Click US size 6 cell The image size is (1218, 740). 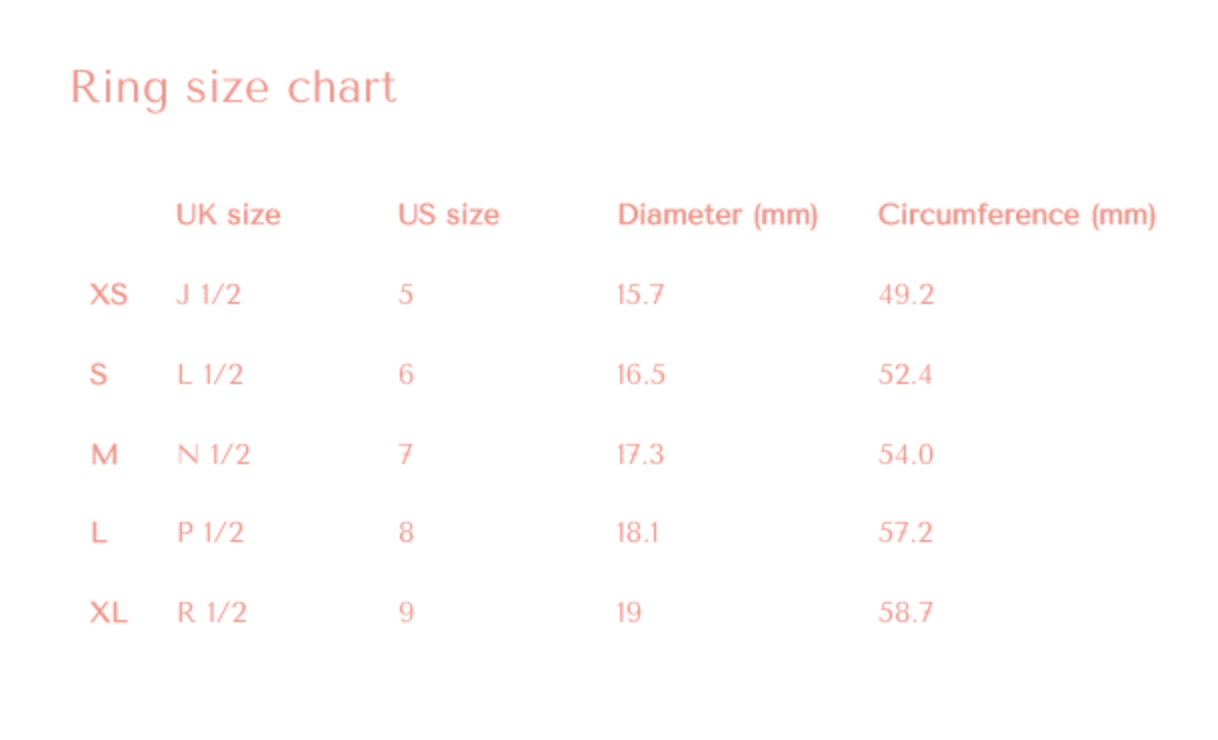pyautogui.click(x=405, y=375)
